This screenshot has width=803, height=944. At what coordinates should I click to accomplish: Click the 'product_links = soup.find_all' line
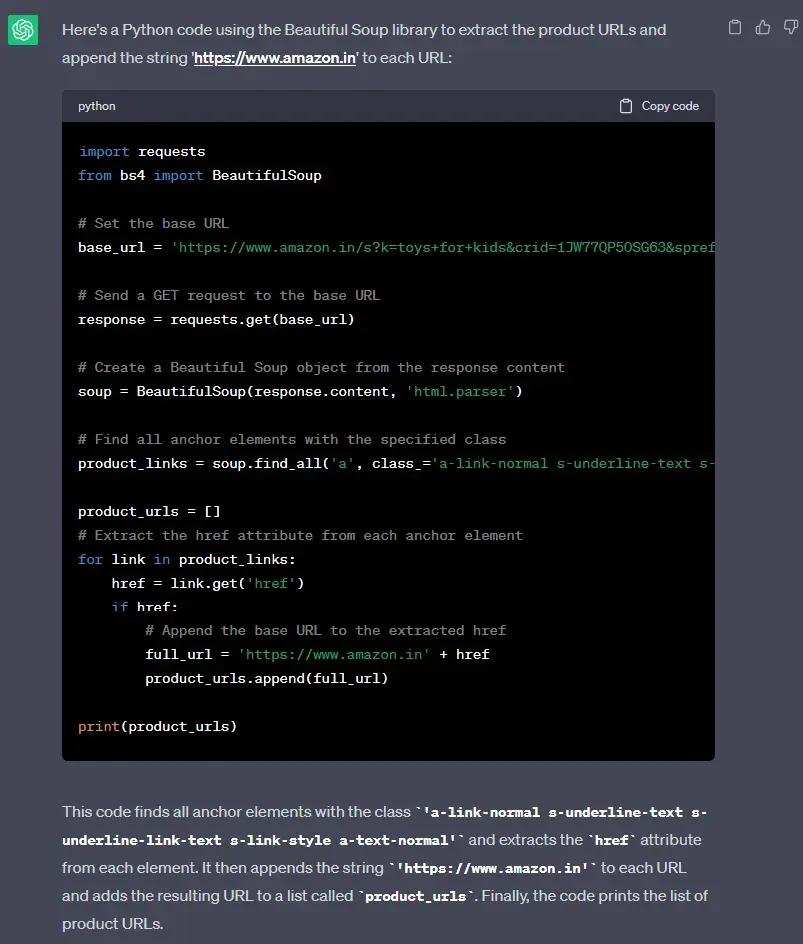click(x=396, y=464)
